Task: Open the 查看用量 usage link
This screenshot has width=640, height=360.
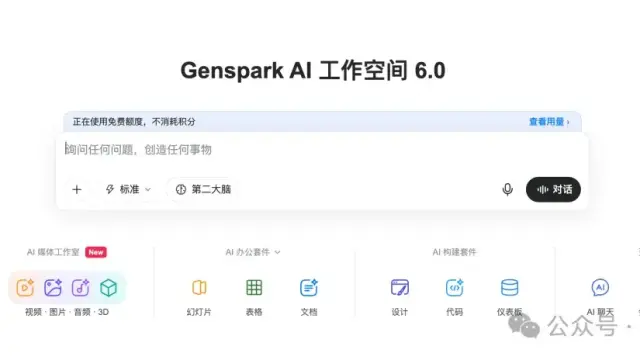Action: point(549,122)
